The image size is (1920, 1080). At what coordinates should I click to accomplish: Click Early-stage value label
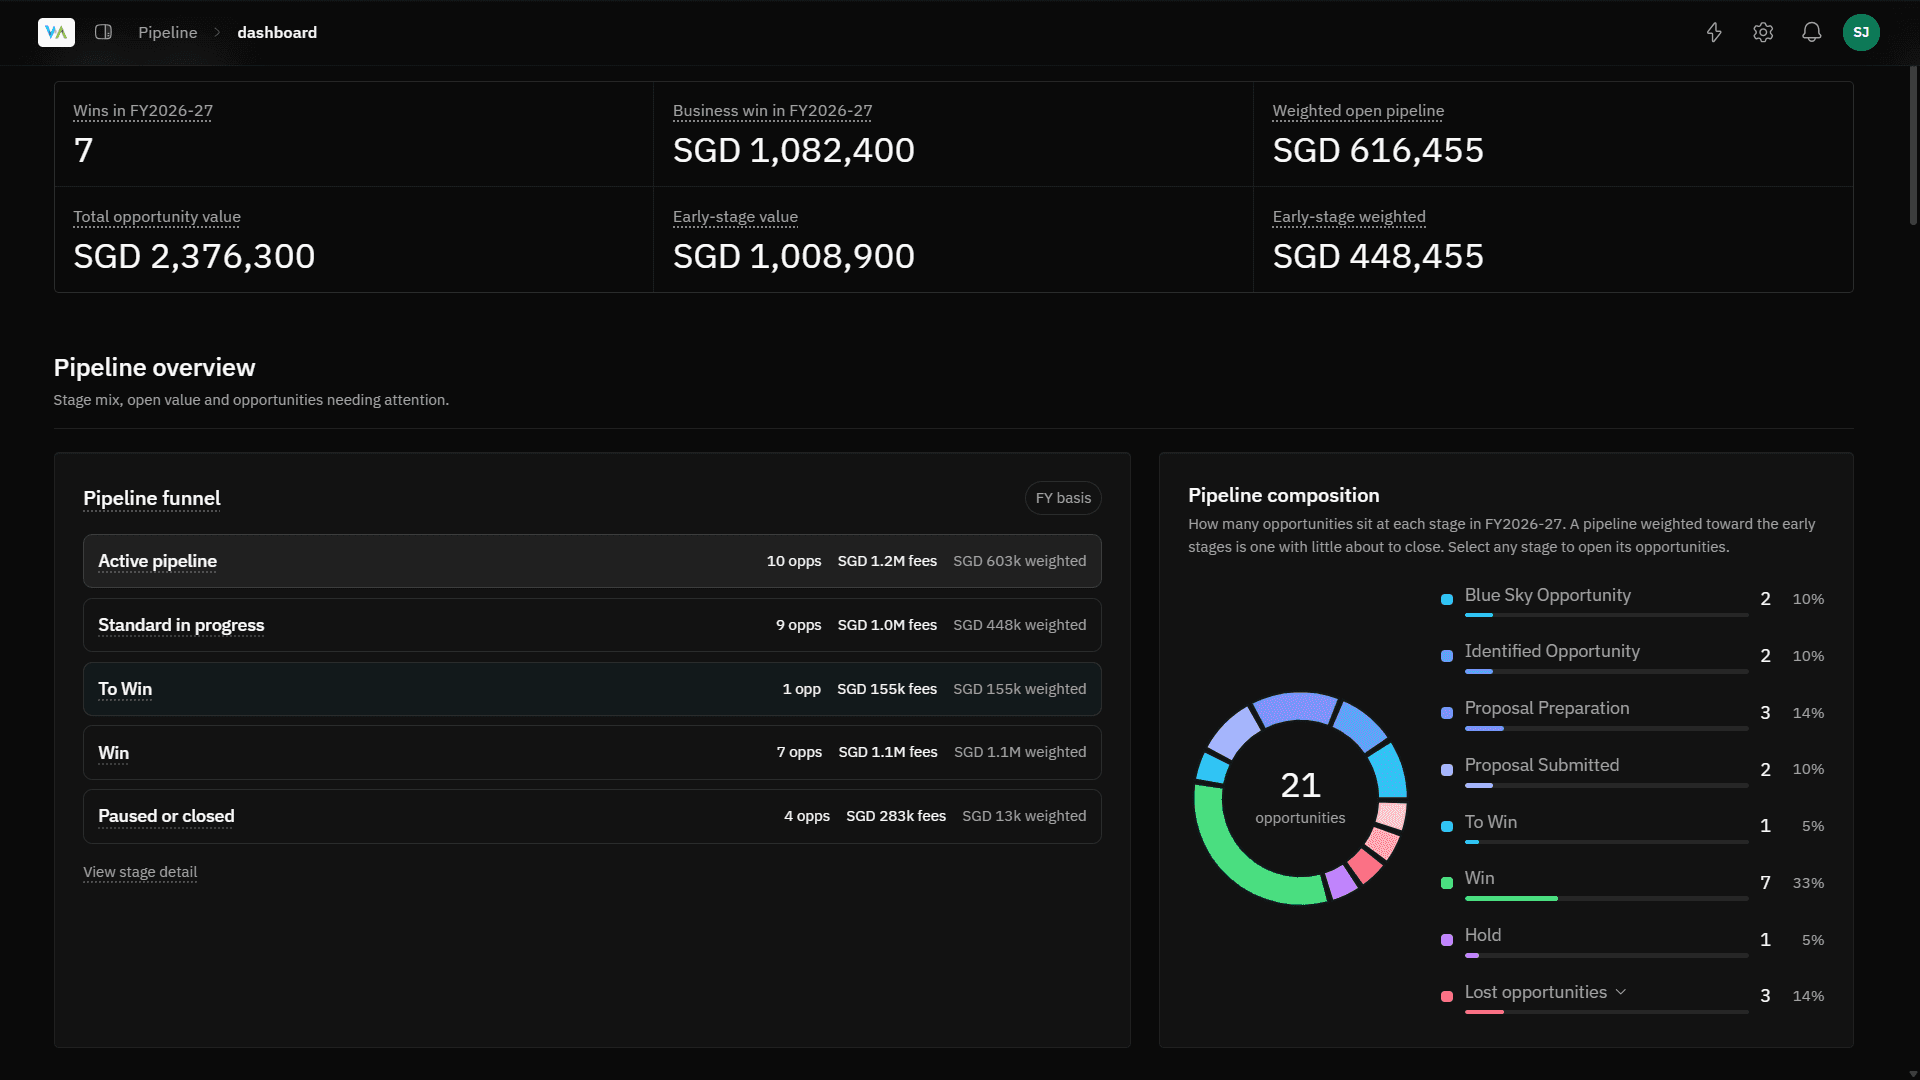pyautogui.click(x=735, y=217)
